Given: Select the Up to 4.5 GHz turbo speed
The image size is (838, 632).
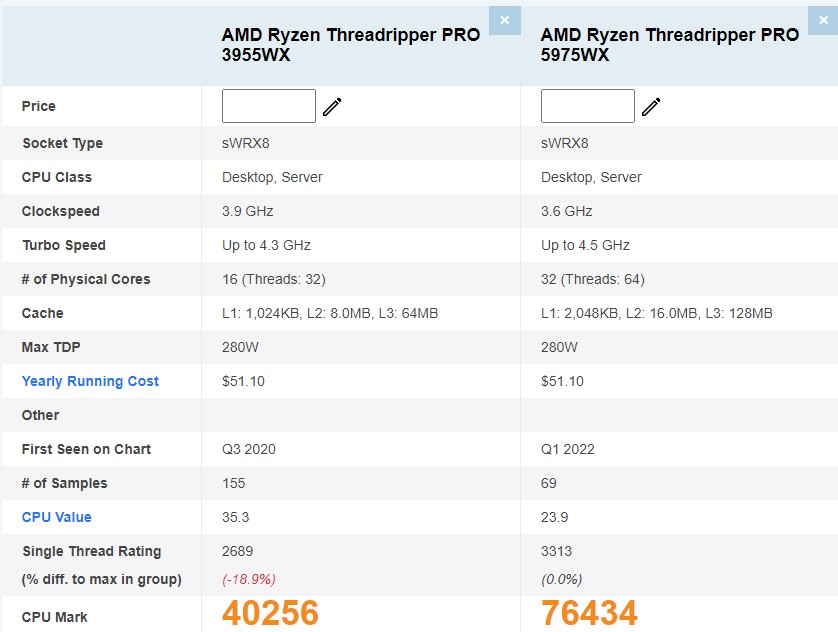Looking at the screenshot, I should pos(585,245).
